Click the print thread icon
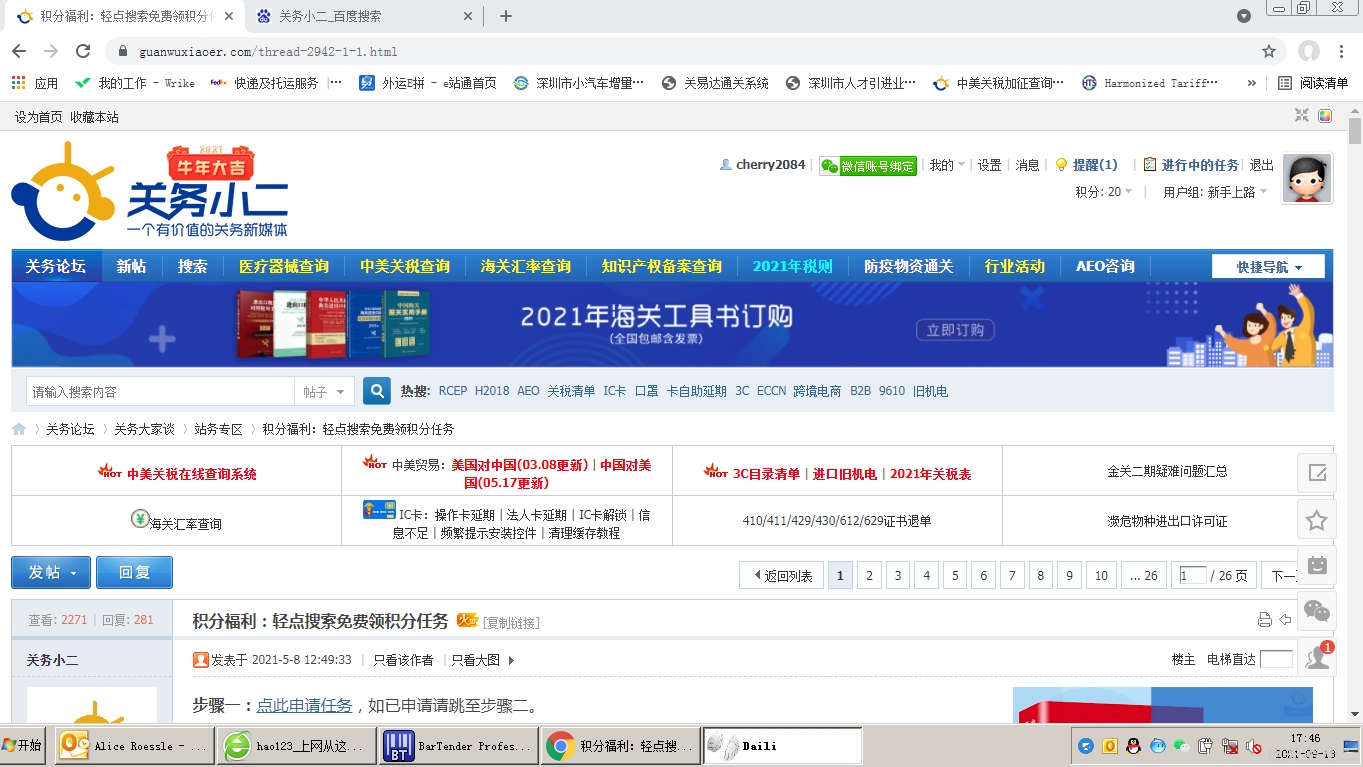Image resolution: width=1363 pixels, height=767 pixels. [1264, 620]
